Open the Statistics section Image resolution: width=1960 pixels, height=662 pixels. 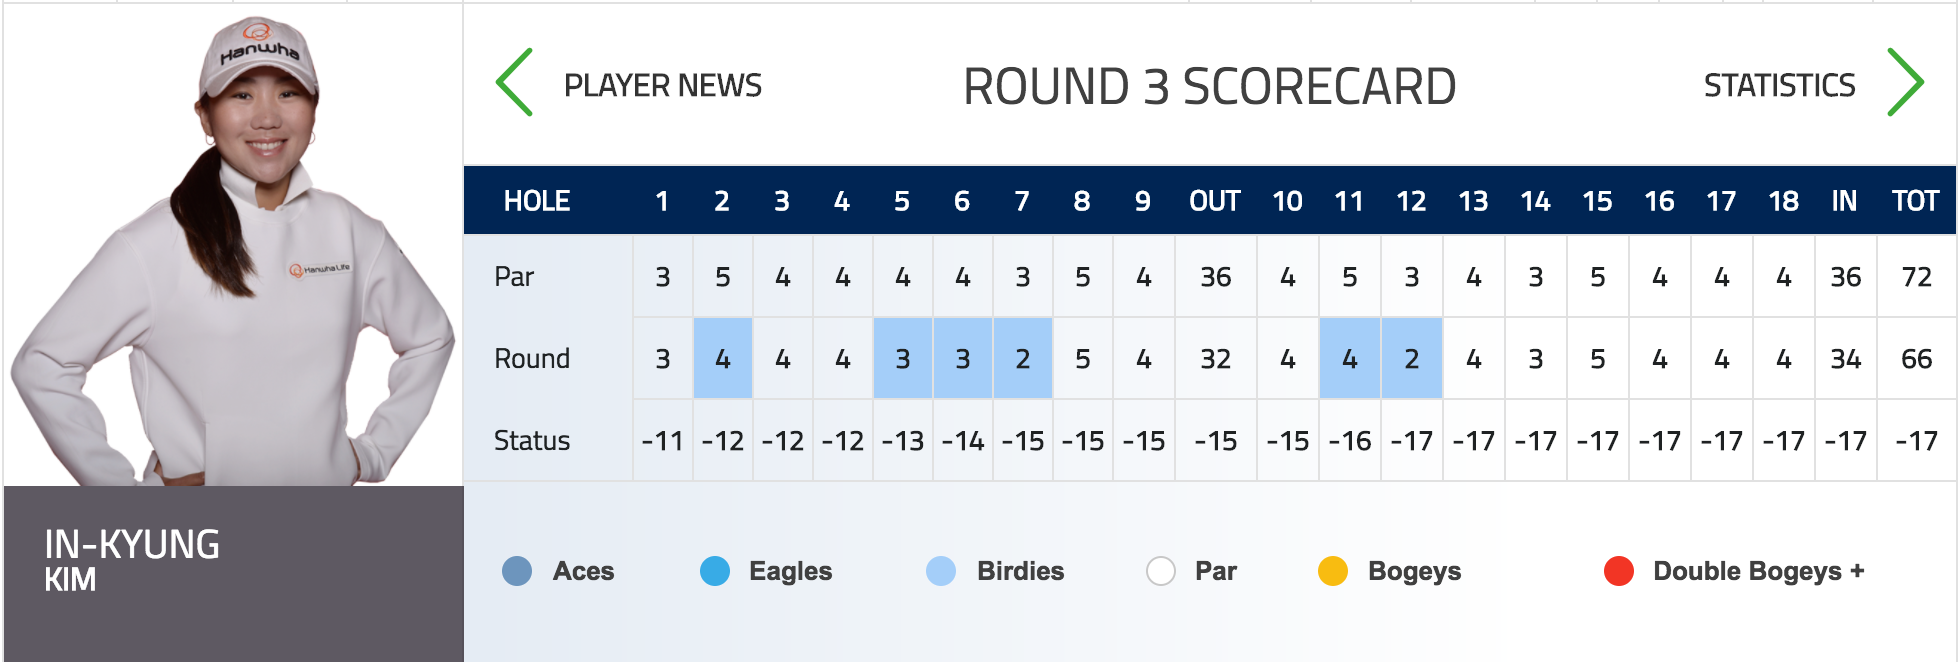coord(1779,86)
